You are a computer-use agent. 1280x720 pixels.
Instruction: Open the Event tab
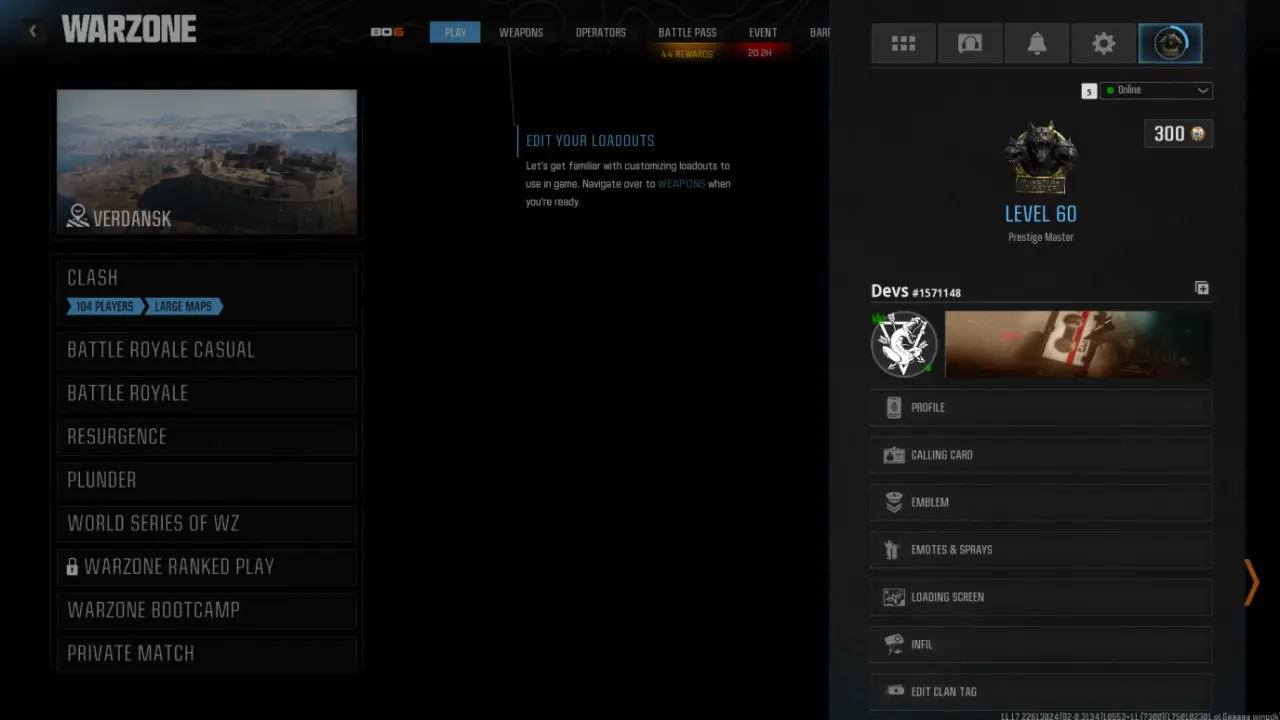(763, 32)
